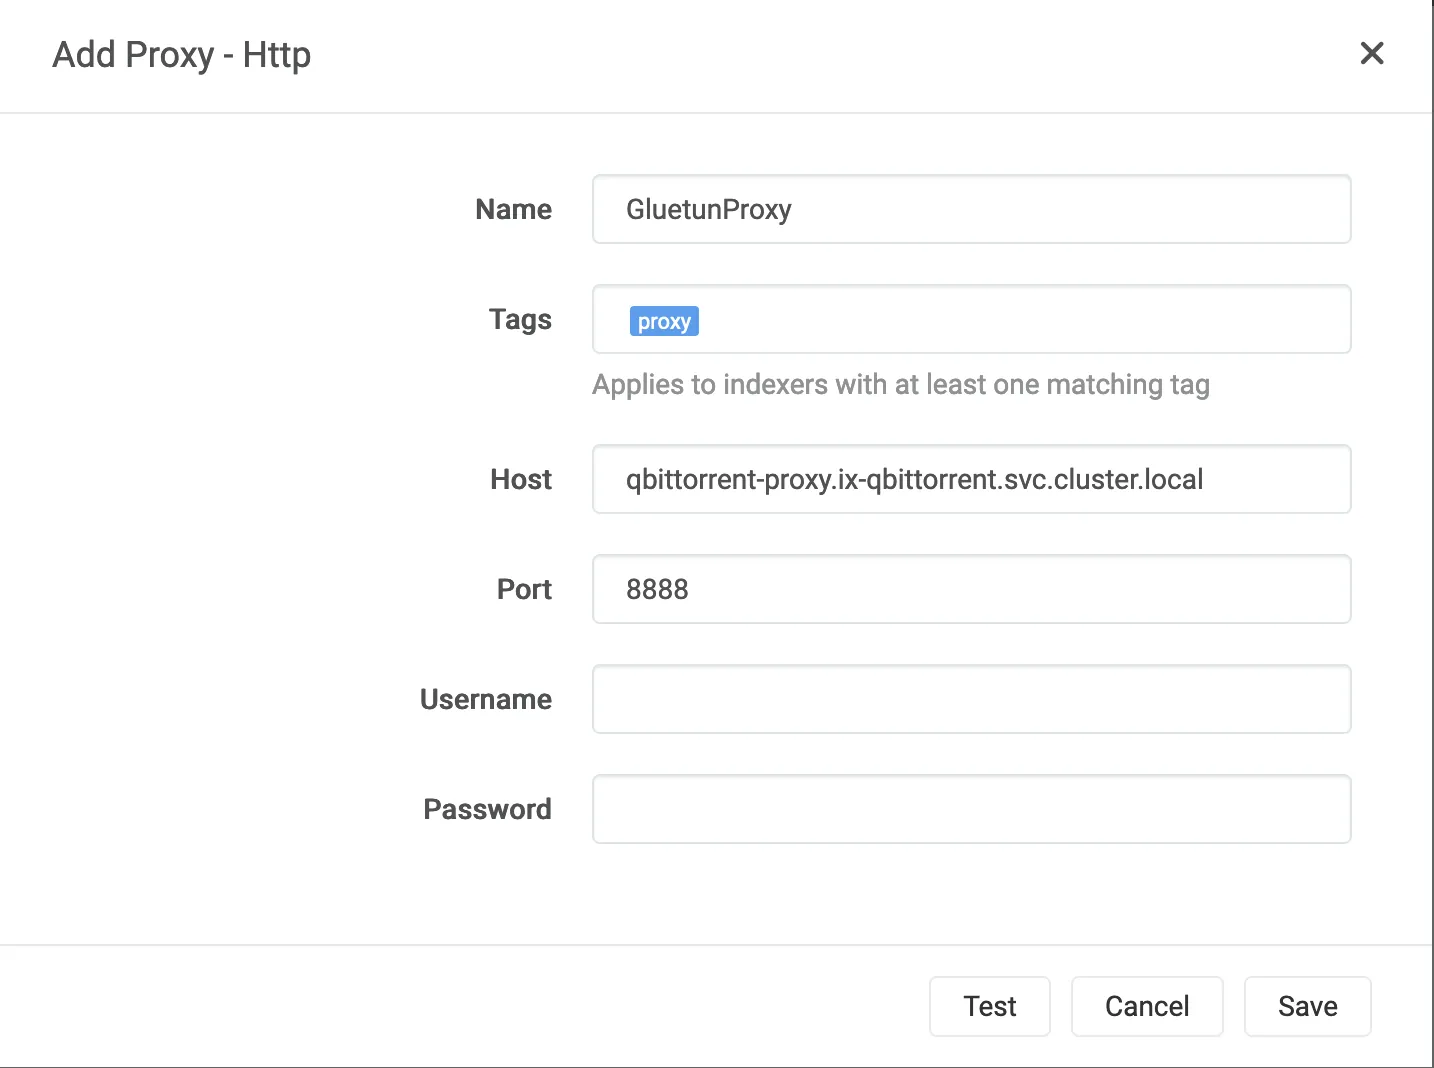This screenshot has height=1068, width=1434.
Task: Click the Save button
Action: point(1307,1006)
